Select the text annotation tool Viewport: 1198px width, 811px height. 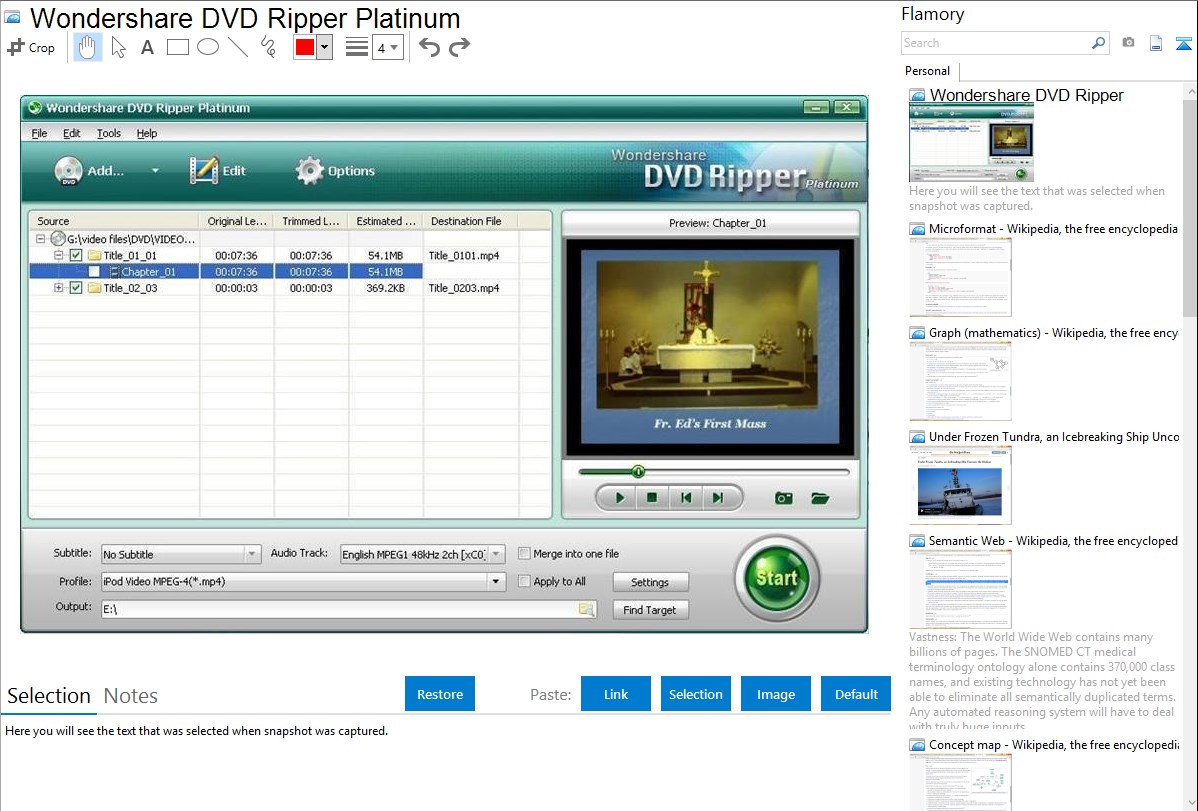(147, 47)
